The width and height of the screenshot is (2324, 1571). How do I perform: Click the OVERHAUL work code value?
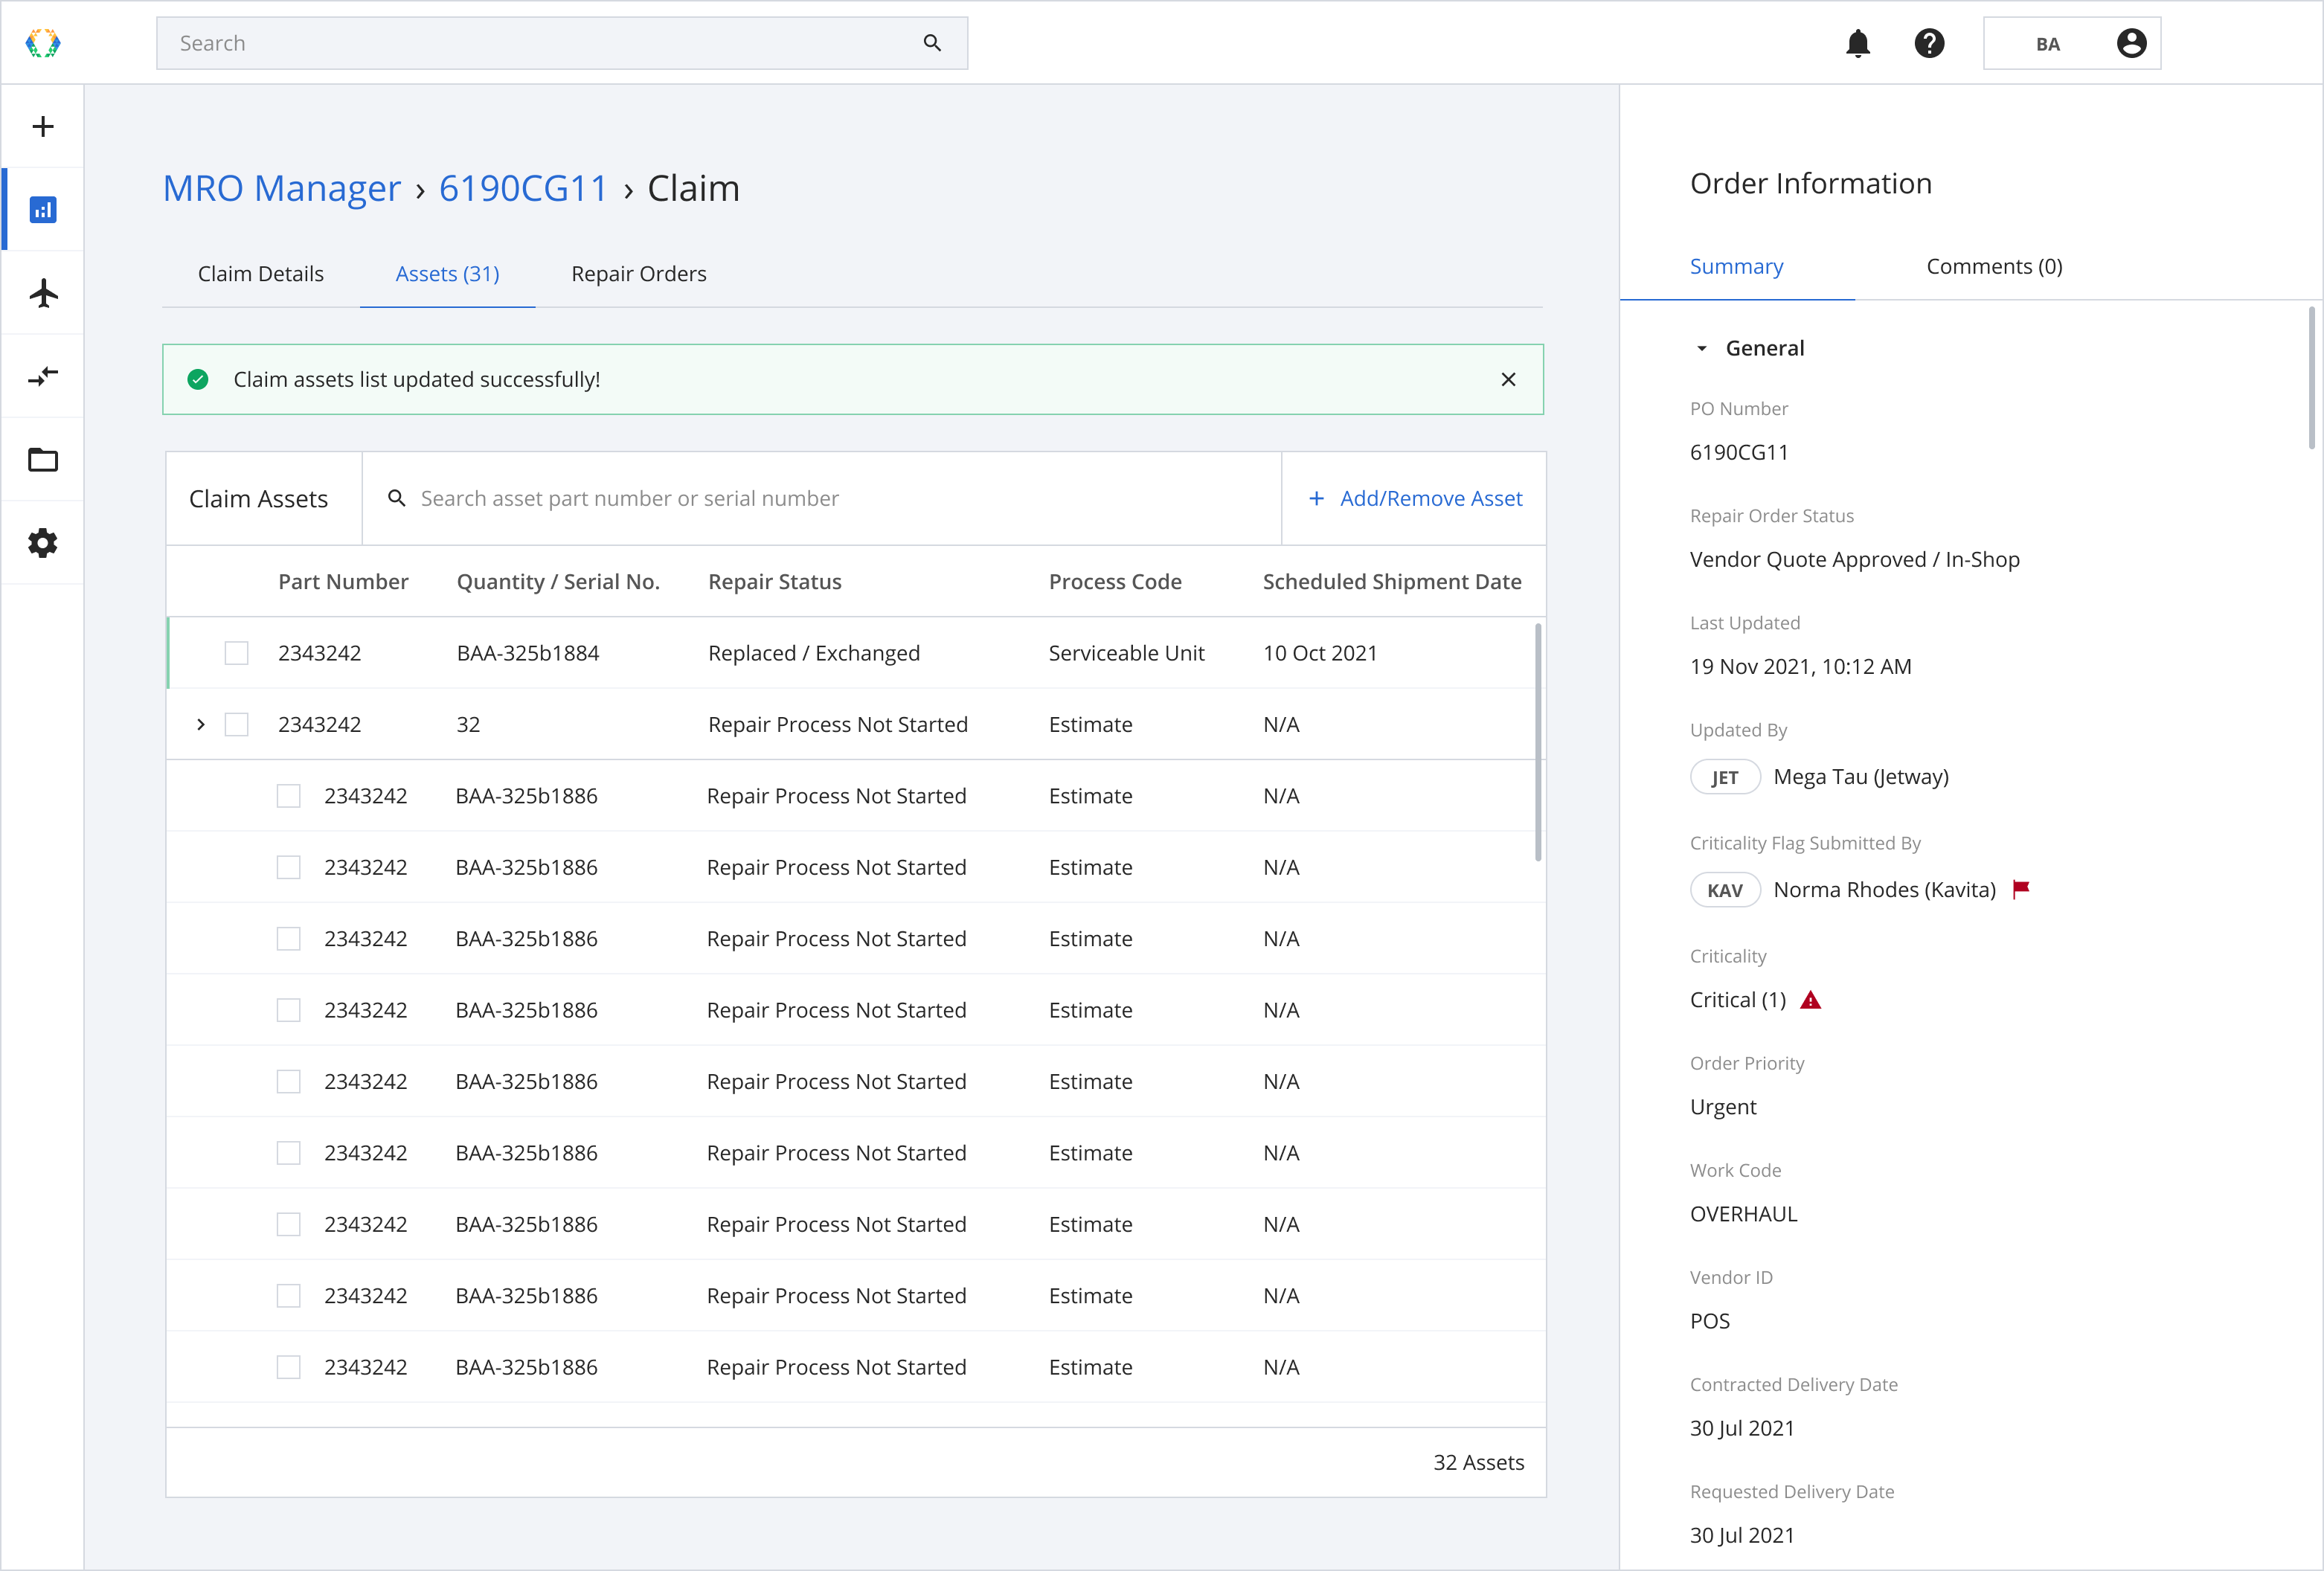pyautogui.click(x=1744, y=1214)
